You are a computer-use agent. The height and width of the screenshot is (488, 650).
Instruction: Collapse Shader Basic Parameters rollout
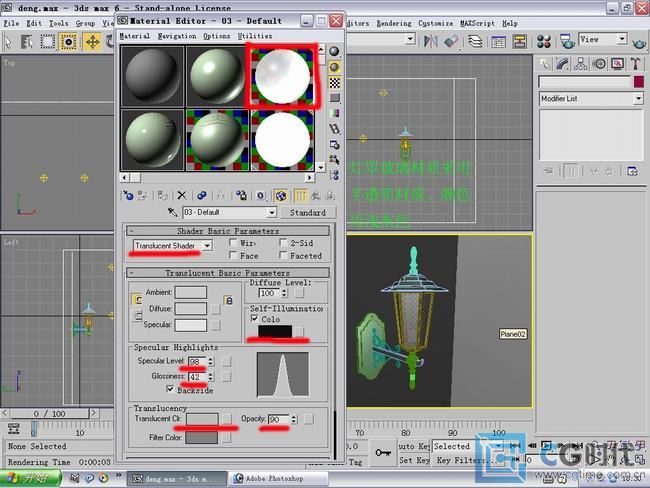pos(228,231)
